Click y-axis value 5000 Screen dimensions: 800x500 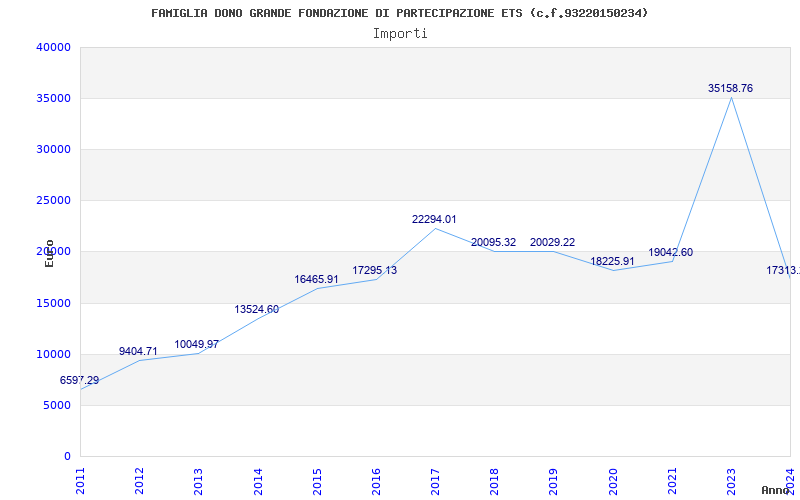[57, 406]
